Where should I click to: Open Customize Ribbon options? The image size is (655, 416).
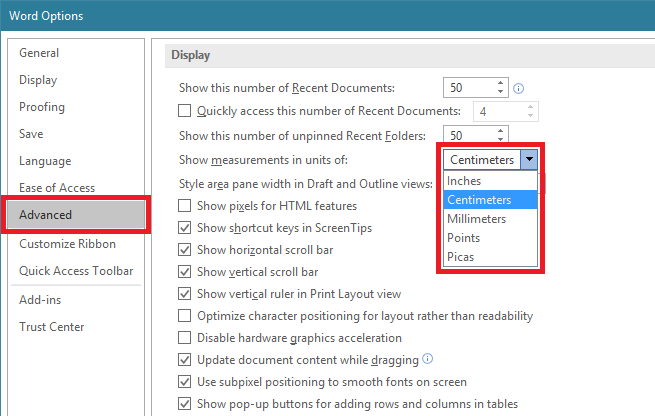pos(67,244)
